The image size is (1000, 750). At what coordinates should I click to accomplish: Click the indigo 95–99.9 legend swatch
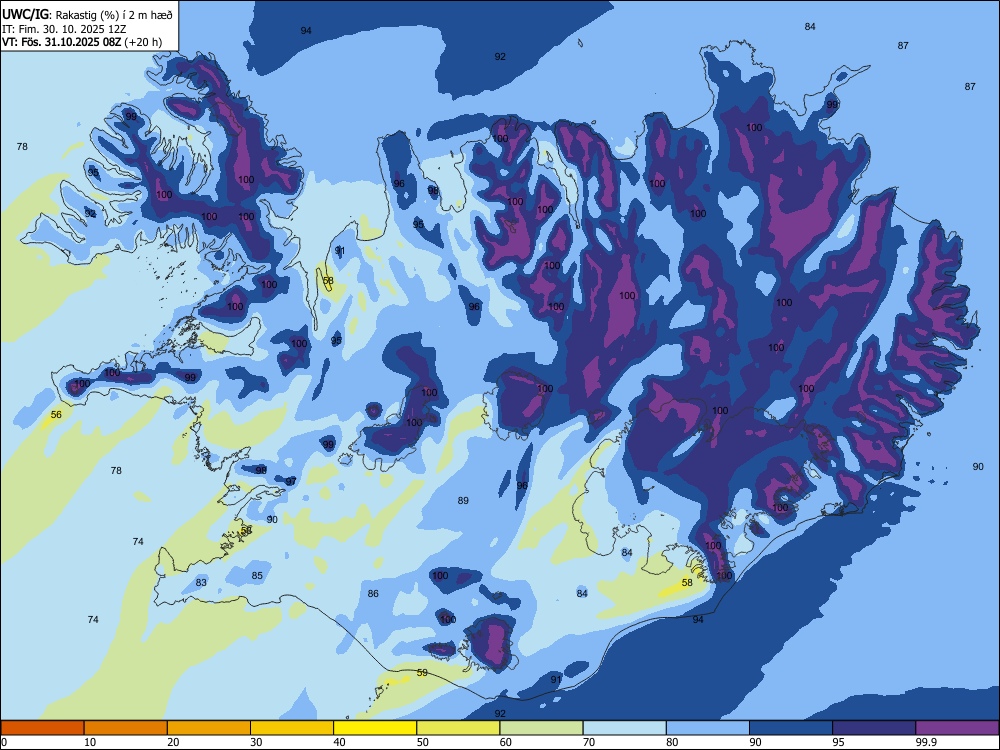[874, 728]
